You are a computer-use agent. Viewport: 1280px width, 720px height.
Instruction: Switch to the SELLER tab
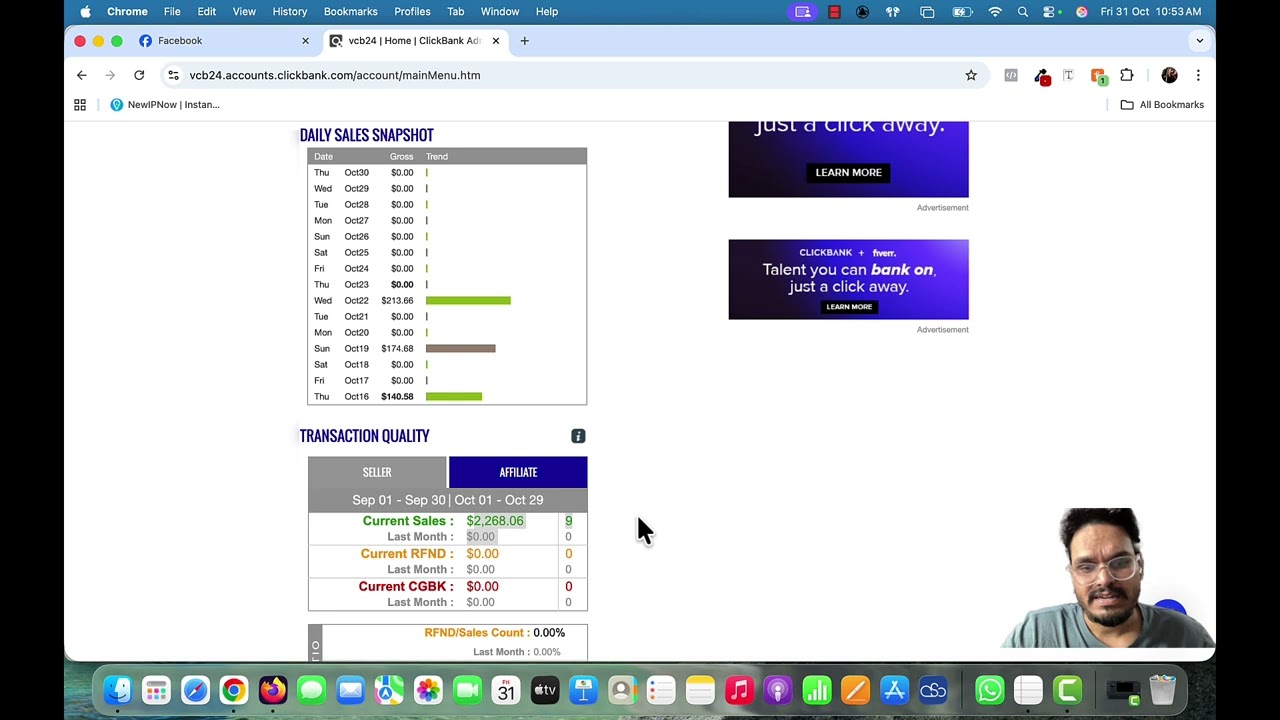point(377,472)
